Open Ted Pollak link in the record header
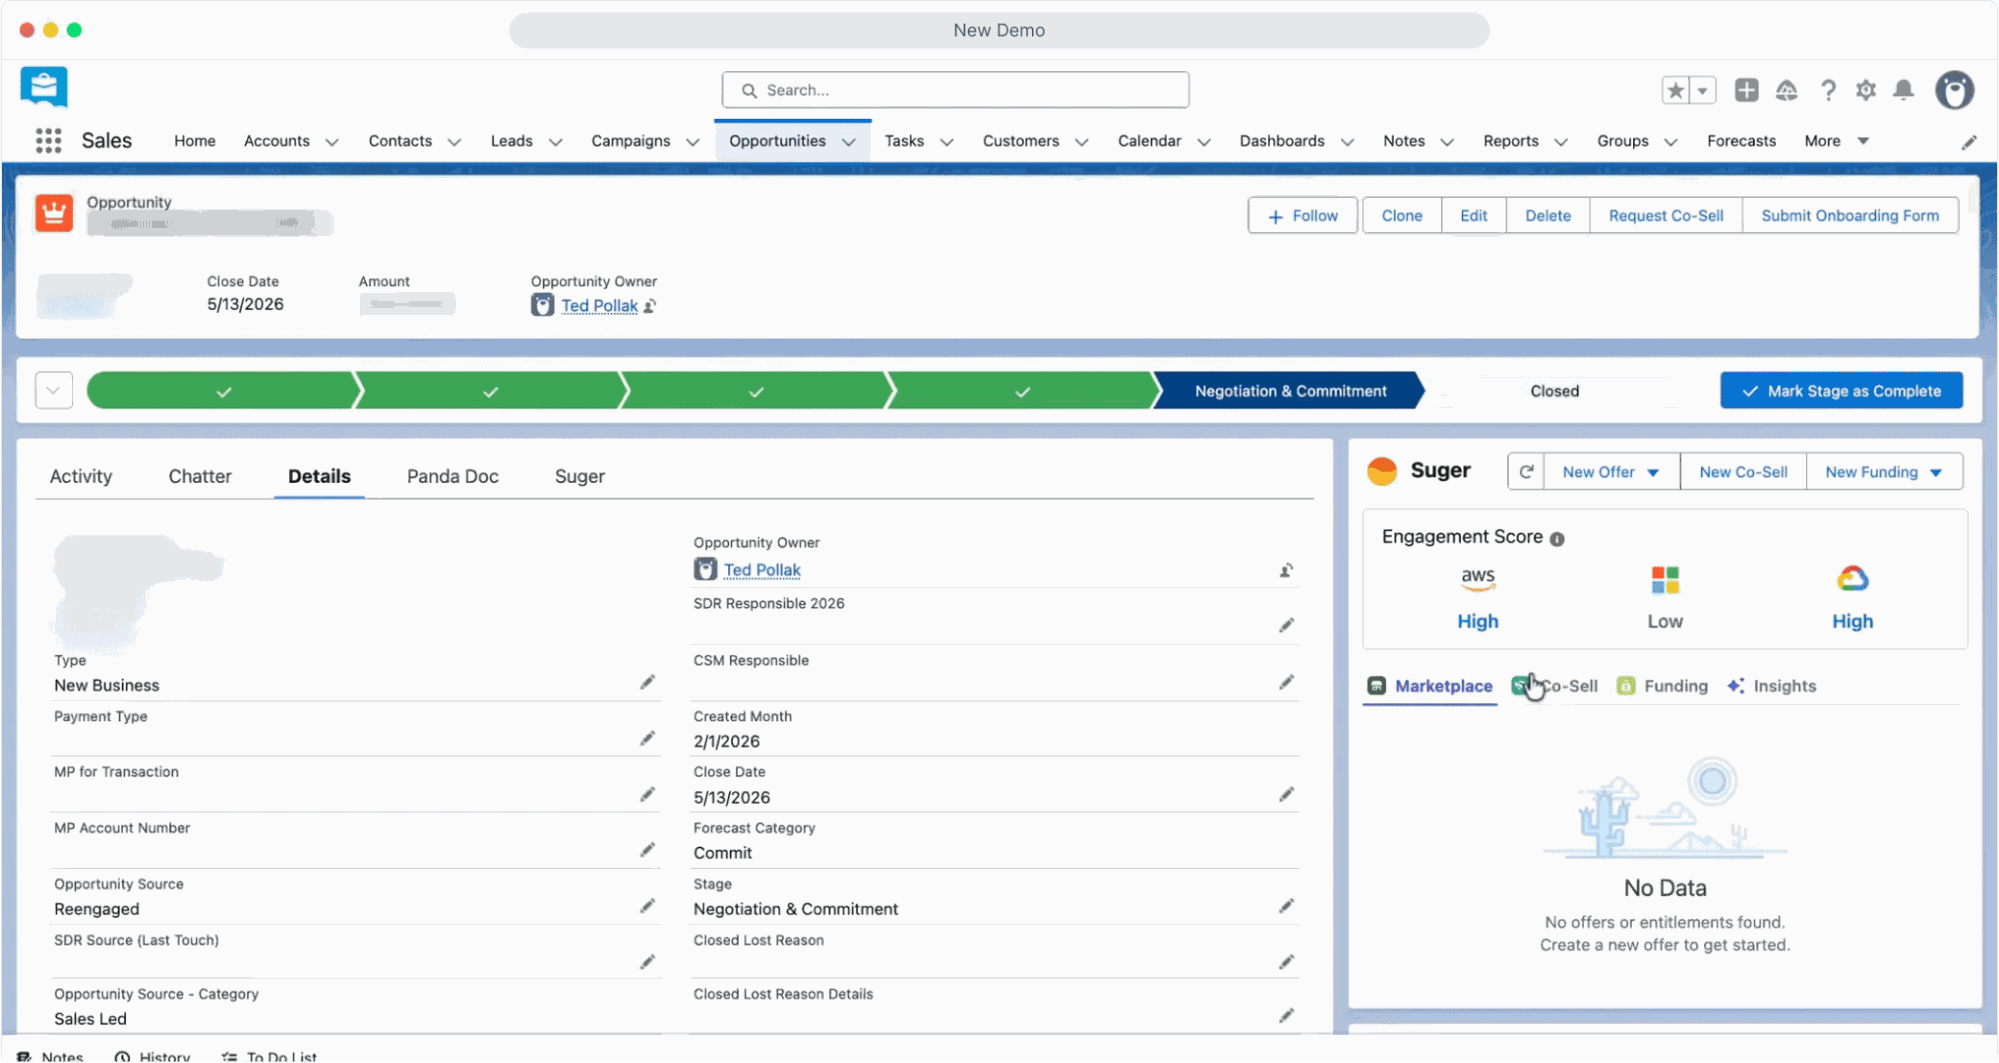Screen dimensions: 1999x1063 [x=599, y=306]
